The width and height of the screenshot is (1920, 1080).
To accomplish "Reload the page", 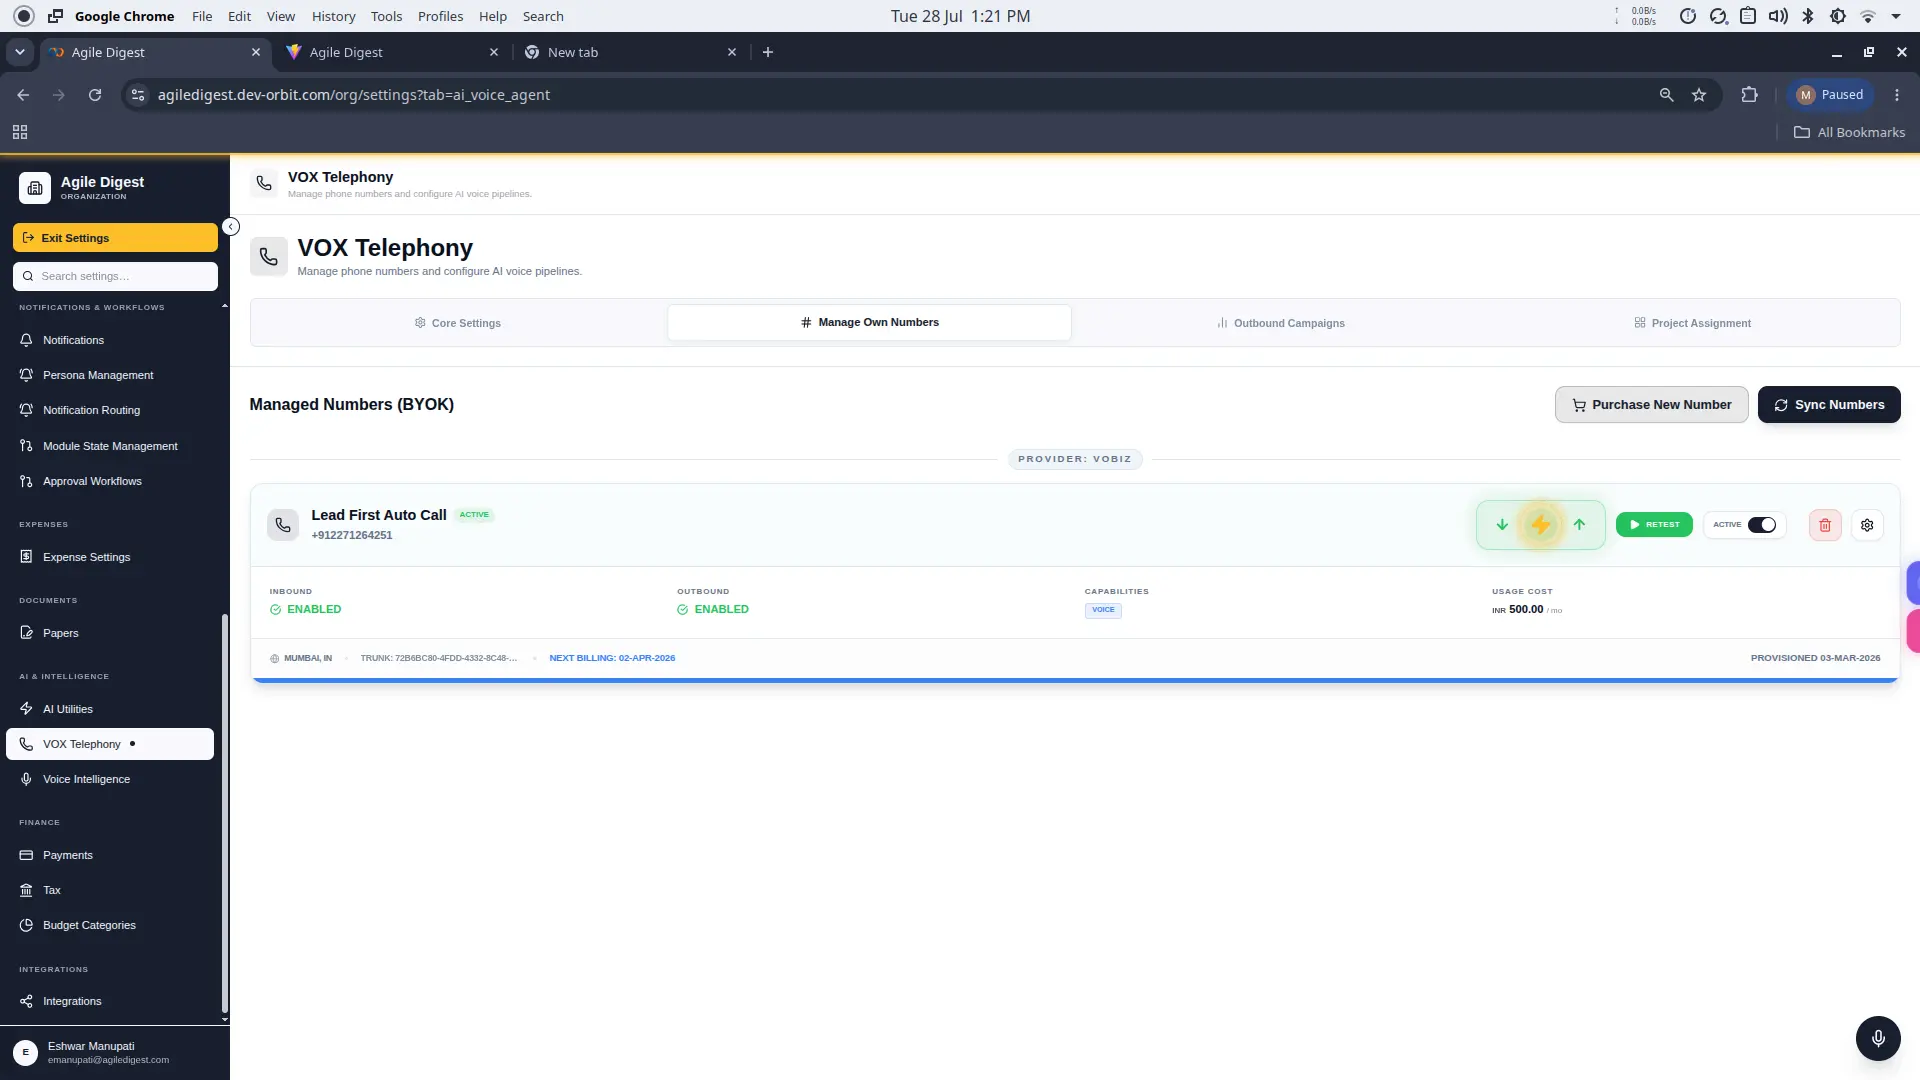I will tap(95, 95).
